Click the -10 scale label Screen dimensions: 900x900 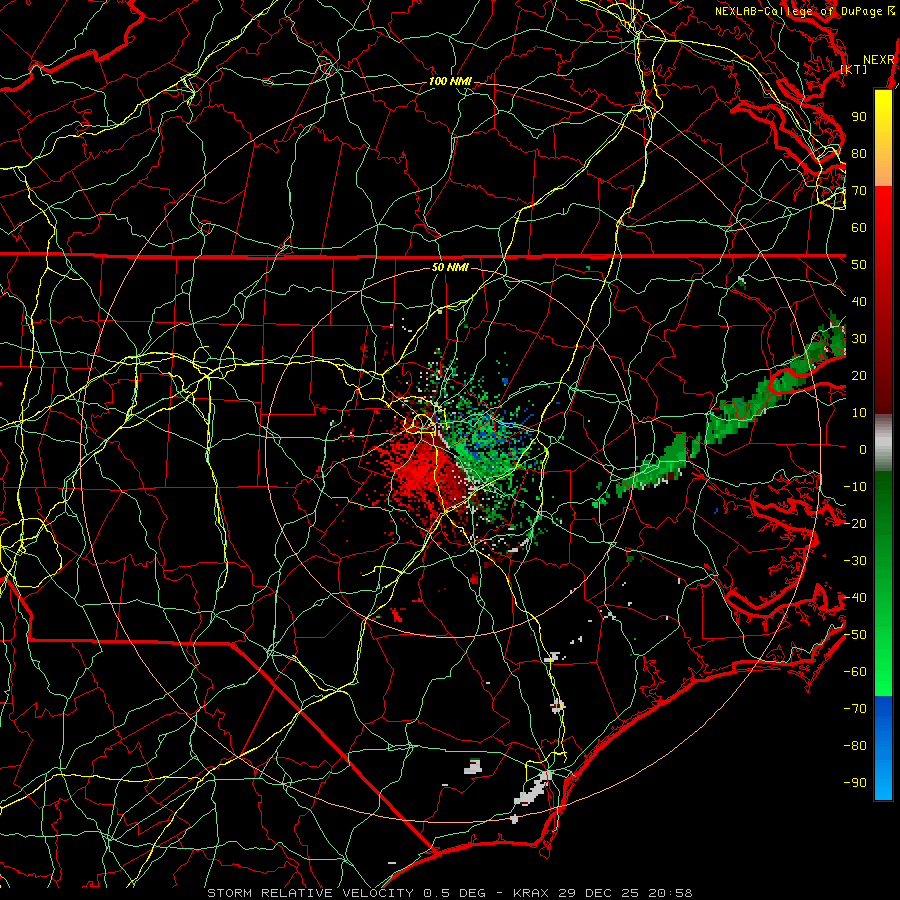(x=855, y=486)
